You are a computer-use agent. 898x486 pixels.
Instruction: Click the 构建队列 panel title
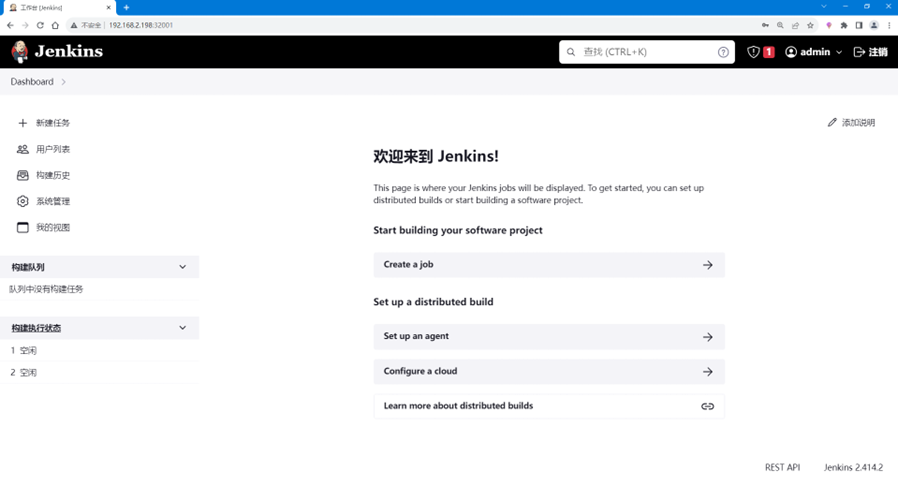tap(28, 267)
